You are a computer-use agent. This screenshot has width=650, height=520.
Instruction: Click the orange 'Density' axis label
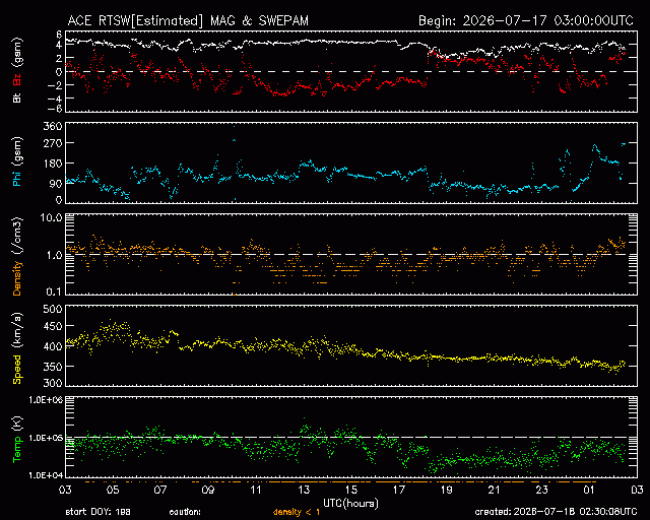click(x=17, y=278)
